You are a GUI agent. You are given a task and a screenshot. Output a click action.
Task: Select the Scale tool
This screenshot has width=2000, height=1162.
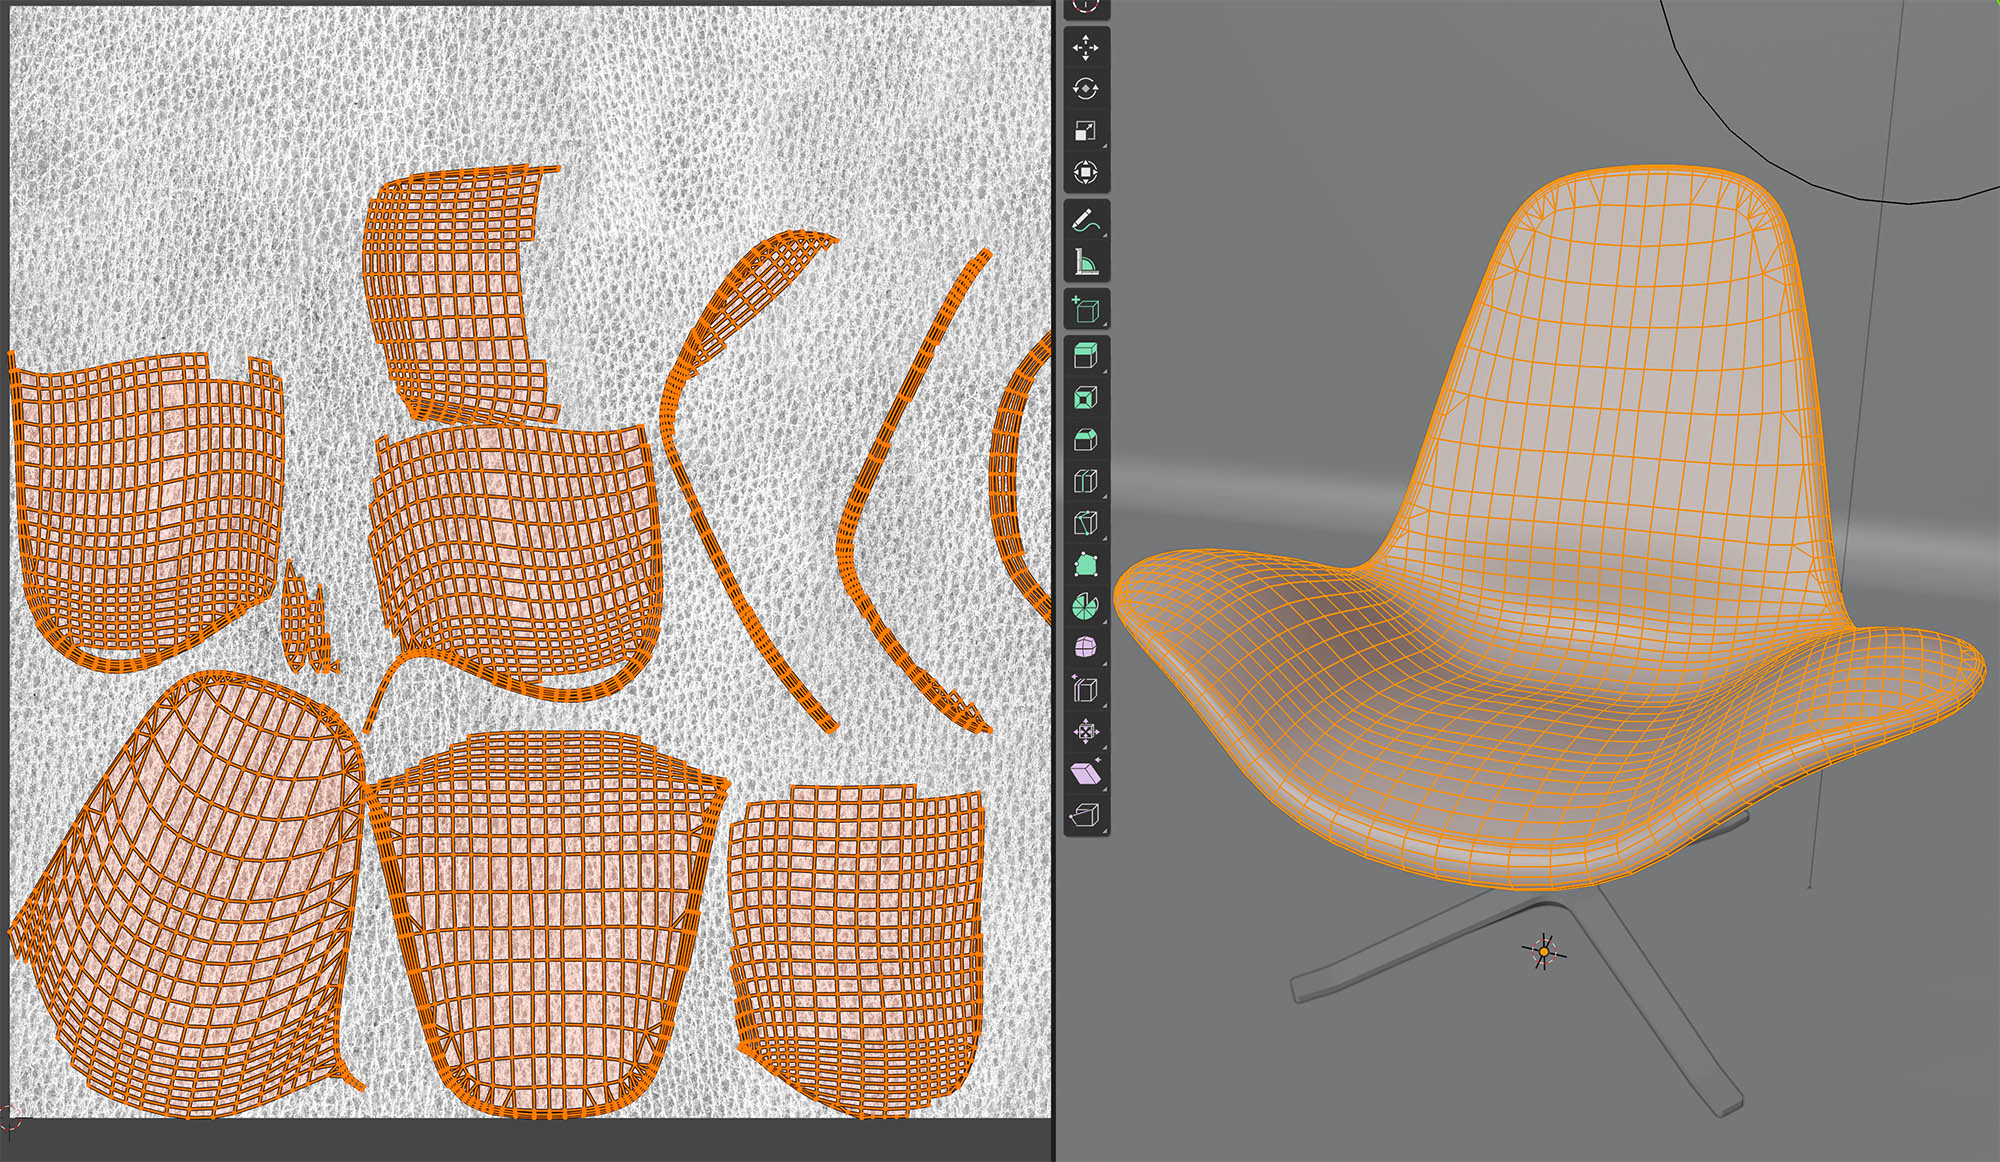coord(1086,131)
